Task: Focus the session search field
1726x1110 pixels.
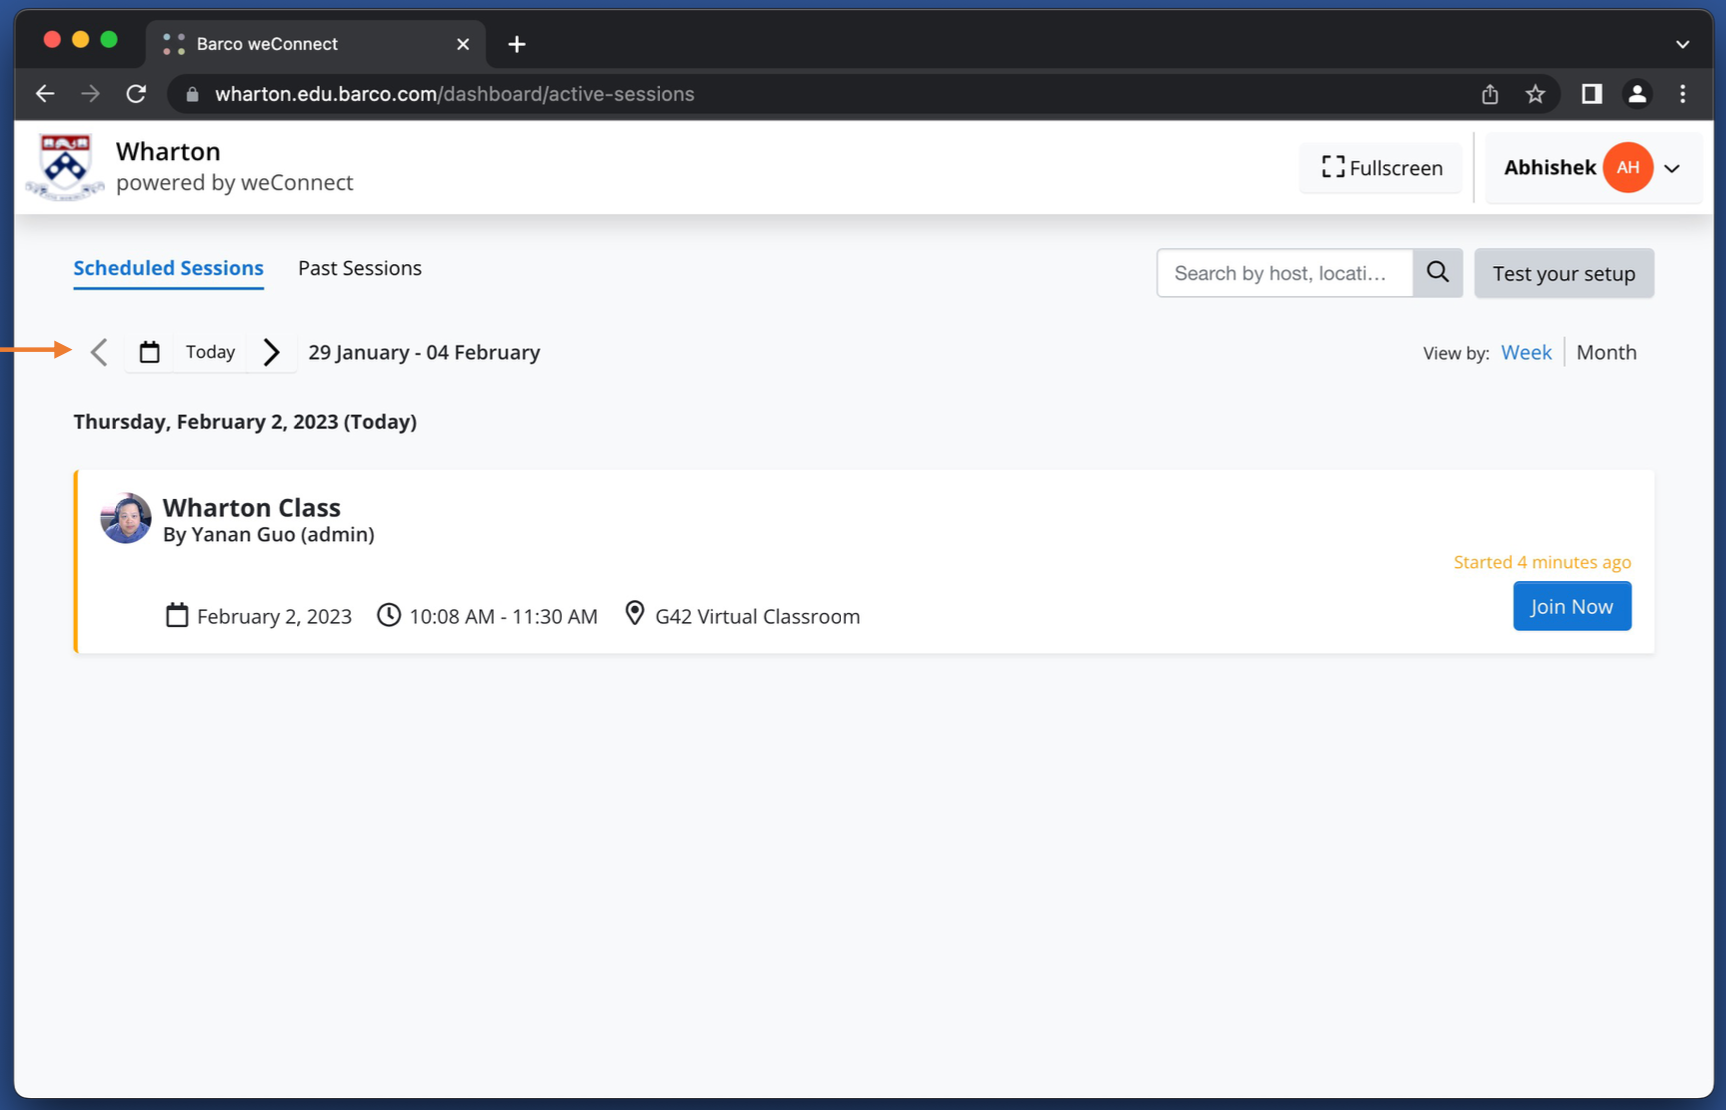Action: [1285, 273]
